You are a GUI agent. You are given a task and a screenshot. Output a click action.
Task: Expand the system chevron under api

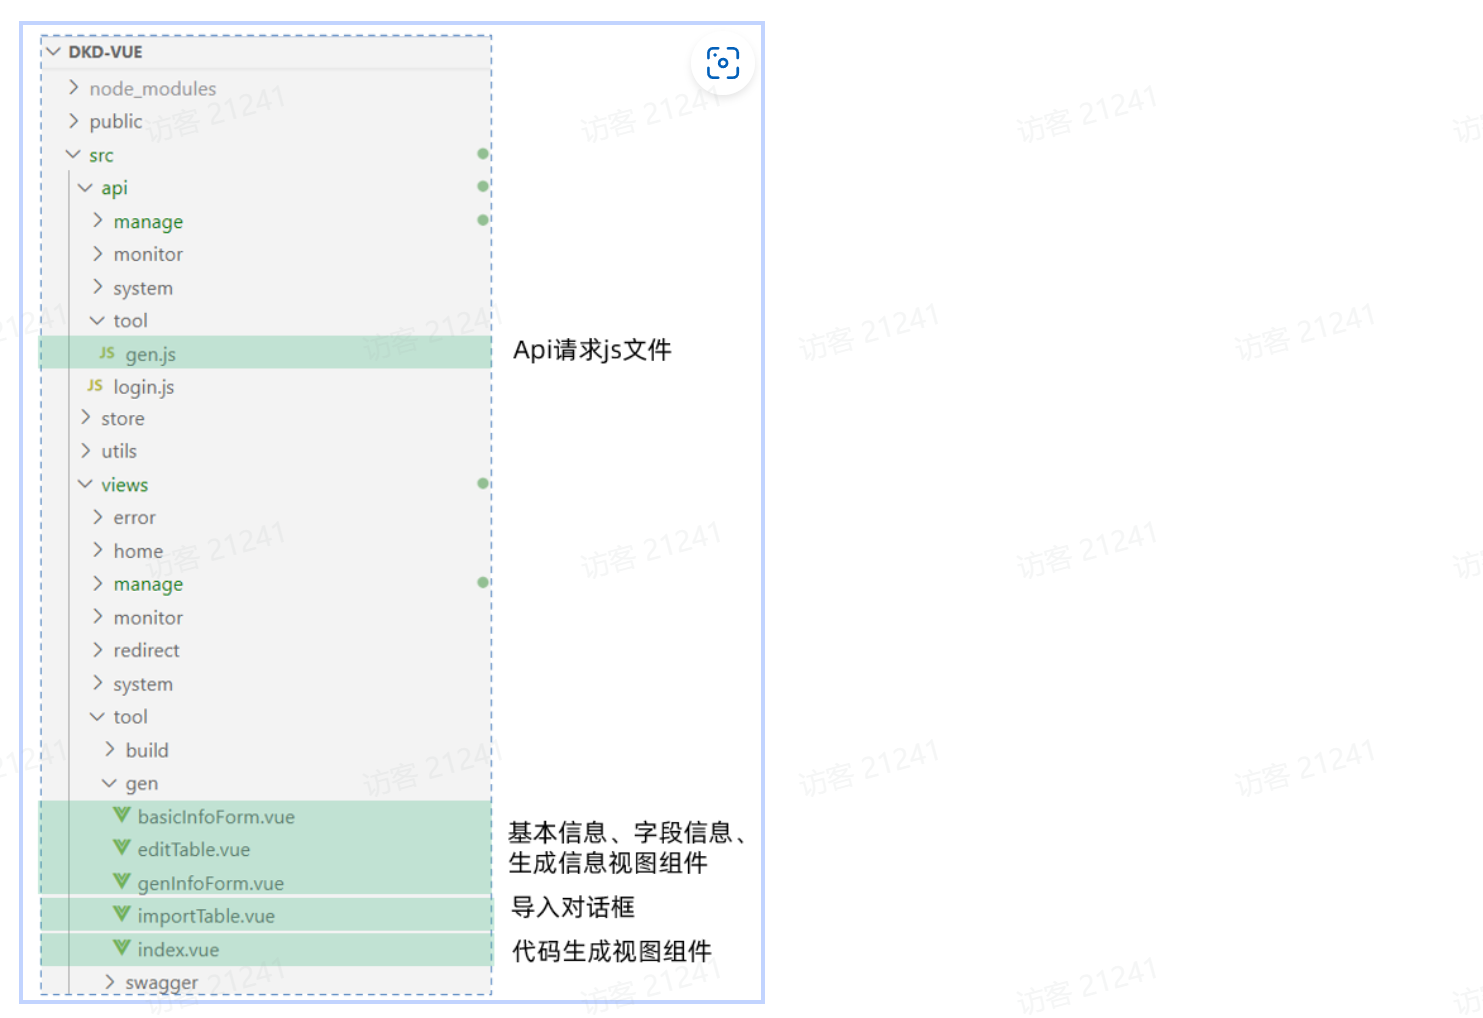97,287
